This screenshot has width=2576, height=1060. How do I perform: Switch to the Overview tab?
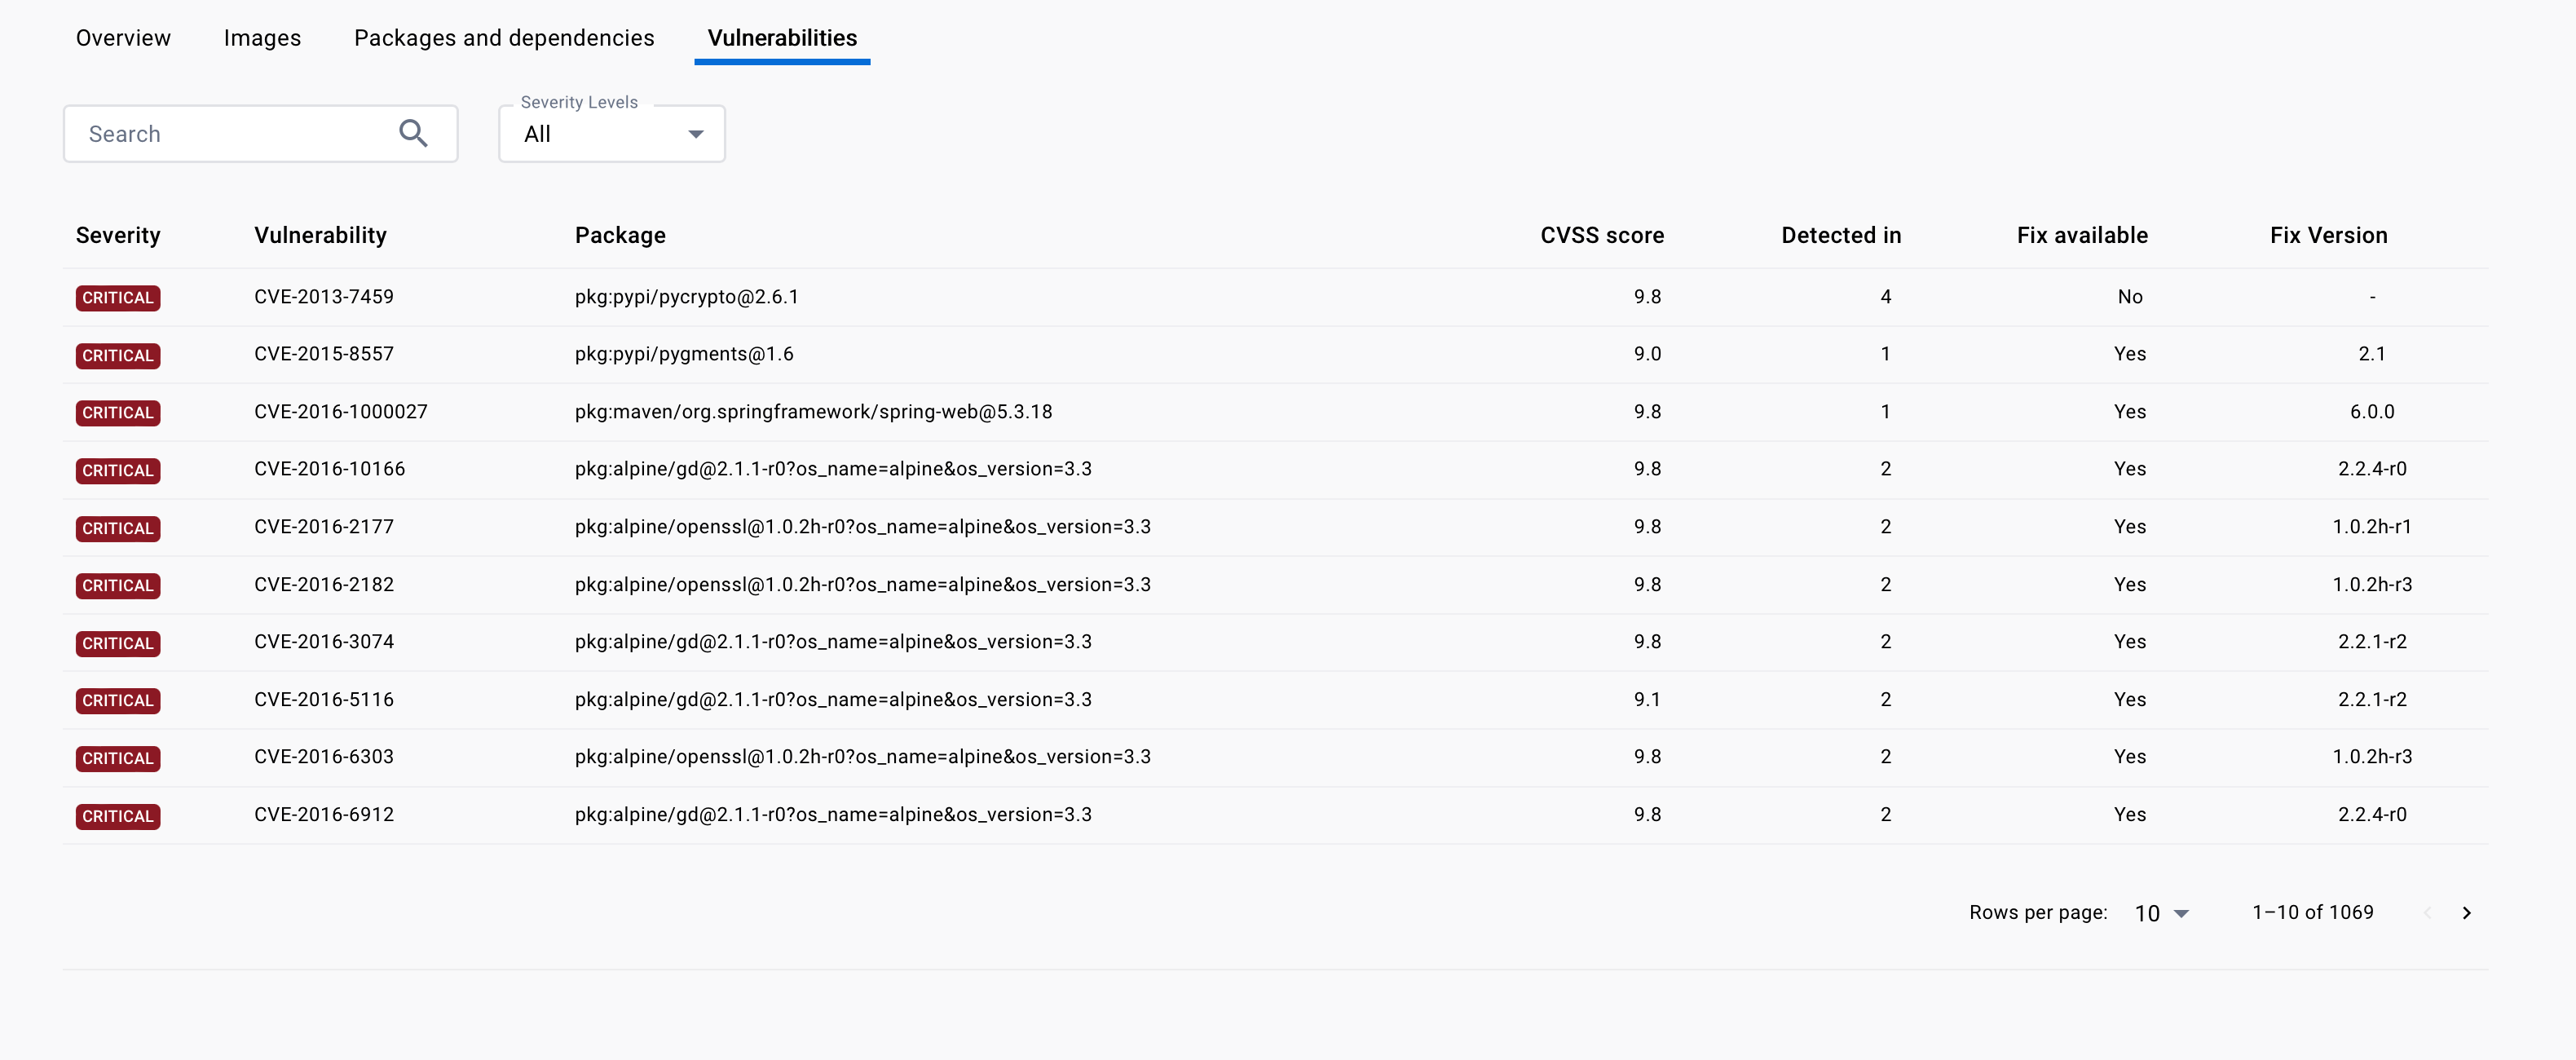coord(123,38)
